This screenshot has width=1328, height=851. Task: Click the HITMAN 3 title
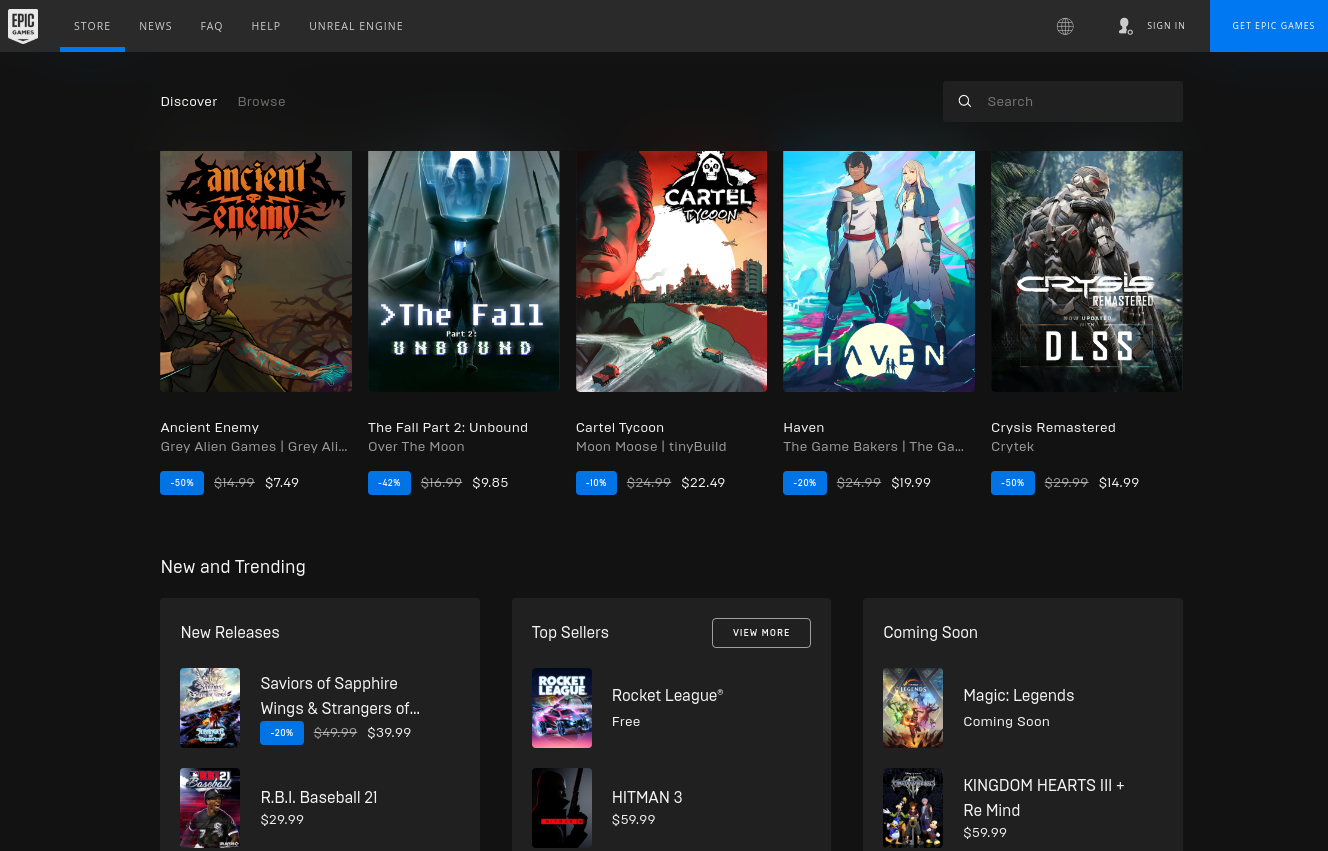(647, 797)
